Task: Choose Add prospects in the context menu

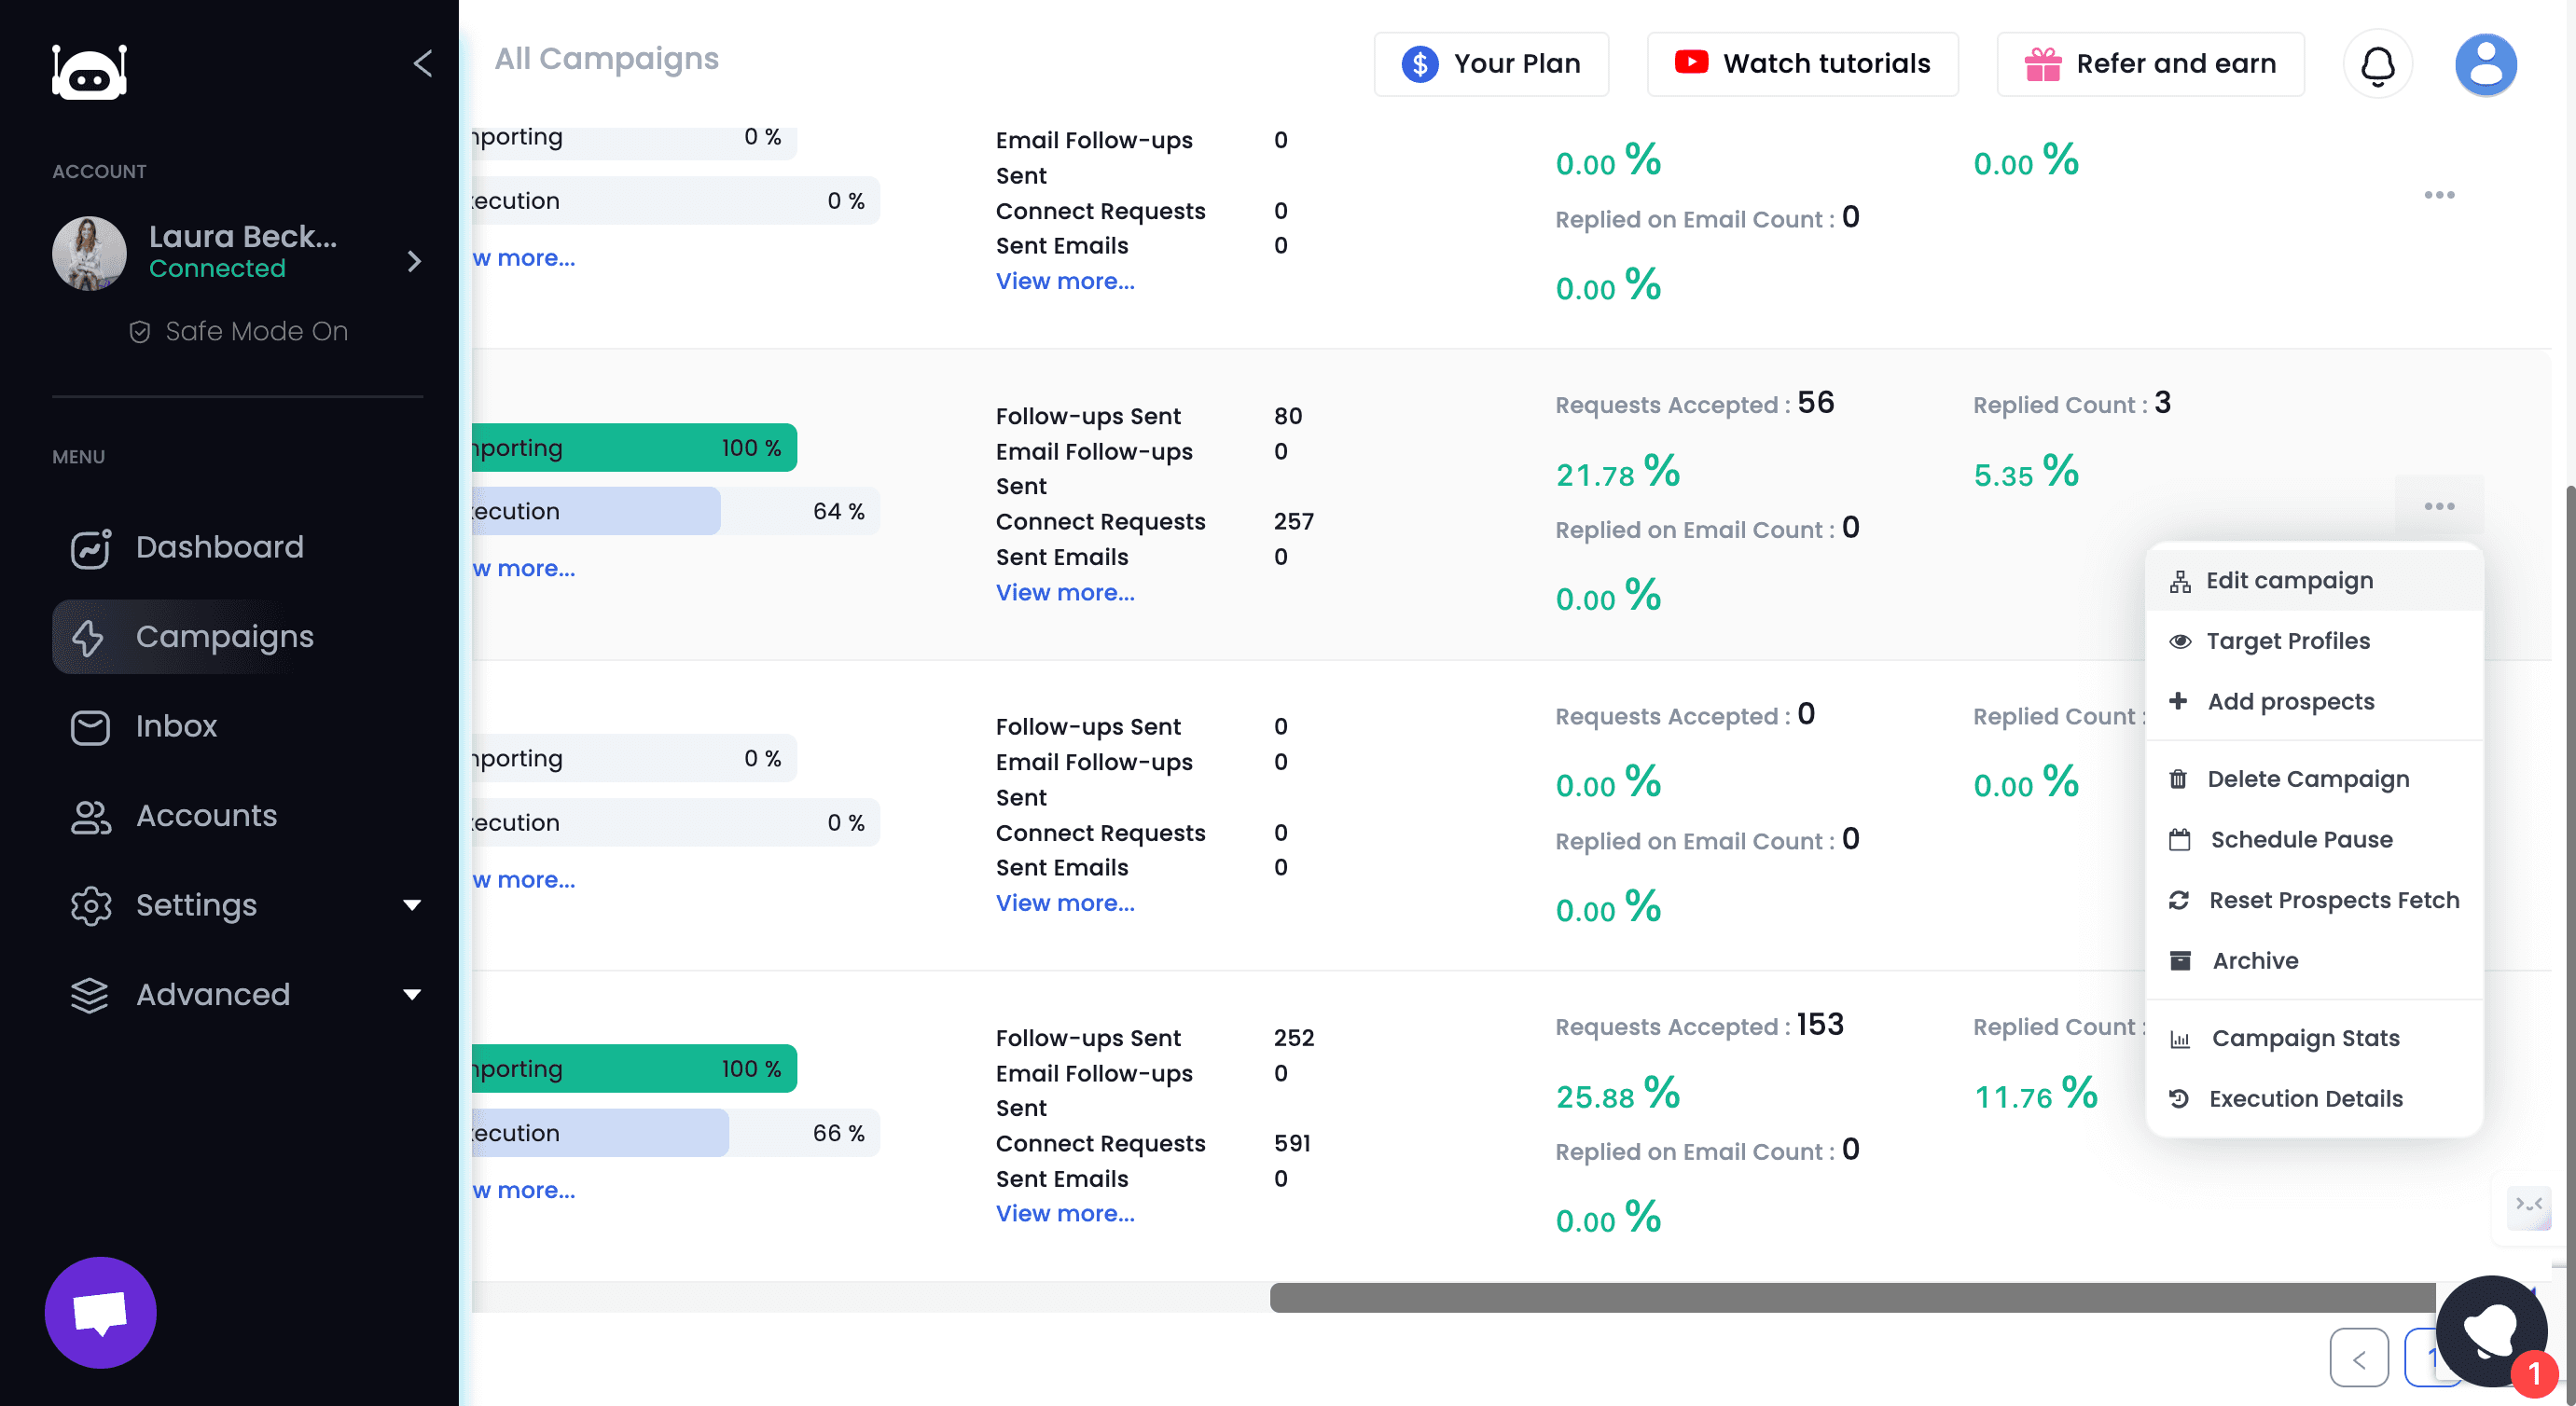Action: pyautogui.click(x=2313, y=702)
